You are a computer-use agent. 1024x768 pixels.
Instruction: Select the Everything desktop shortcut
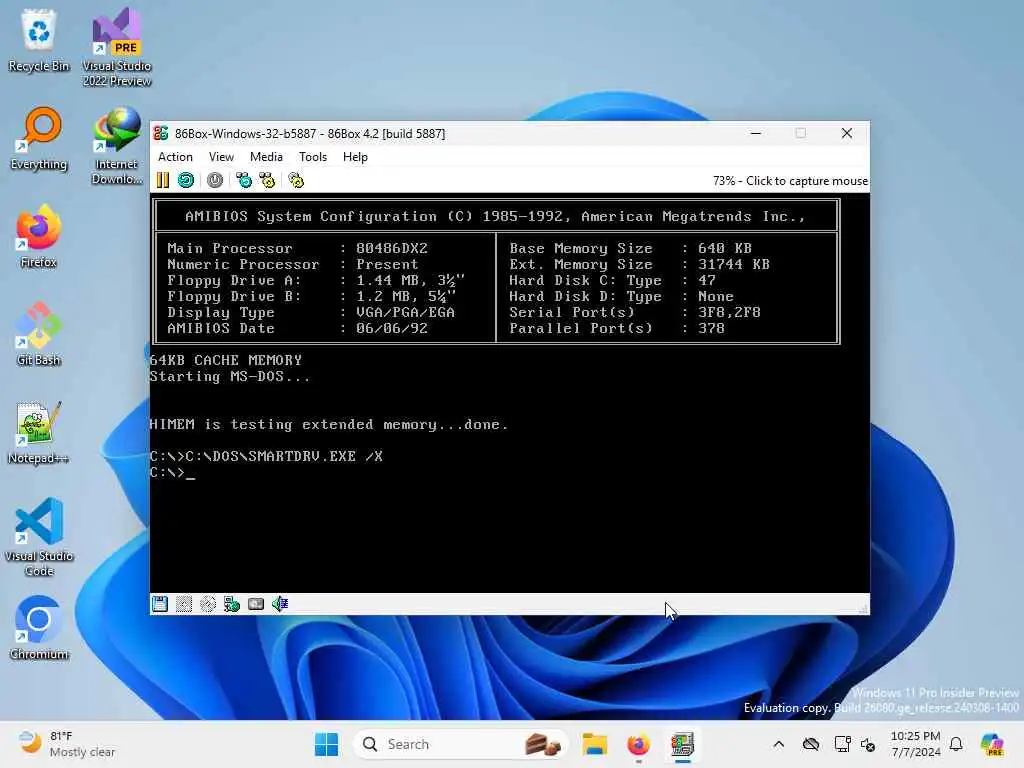click(x=39, y=138)
